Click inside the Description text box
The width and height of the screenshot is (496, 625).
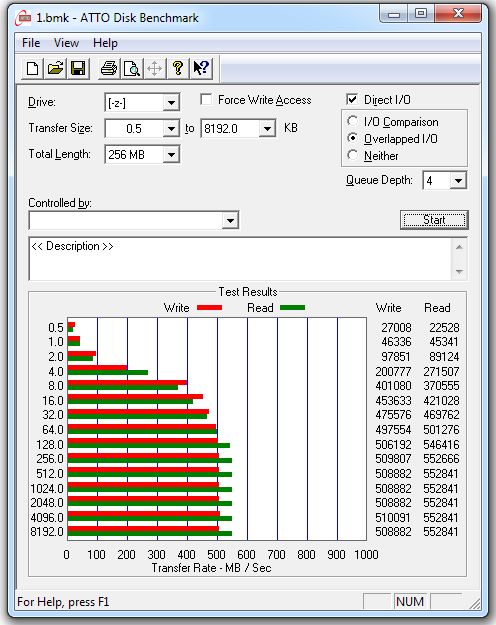240,259
